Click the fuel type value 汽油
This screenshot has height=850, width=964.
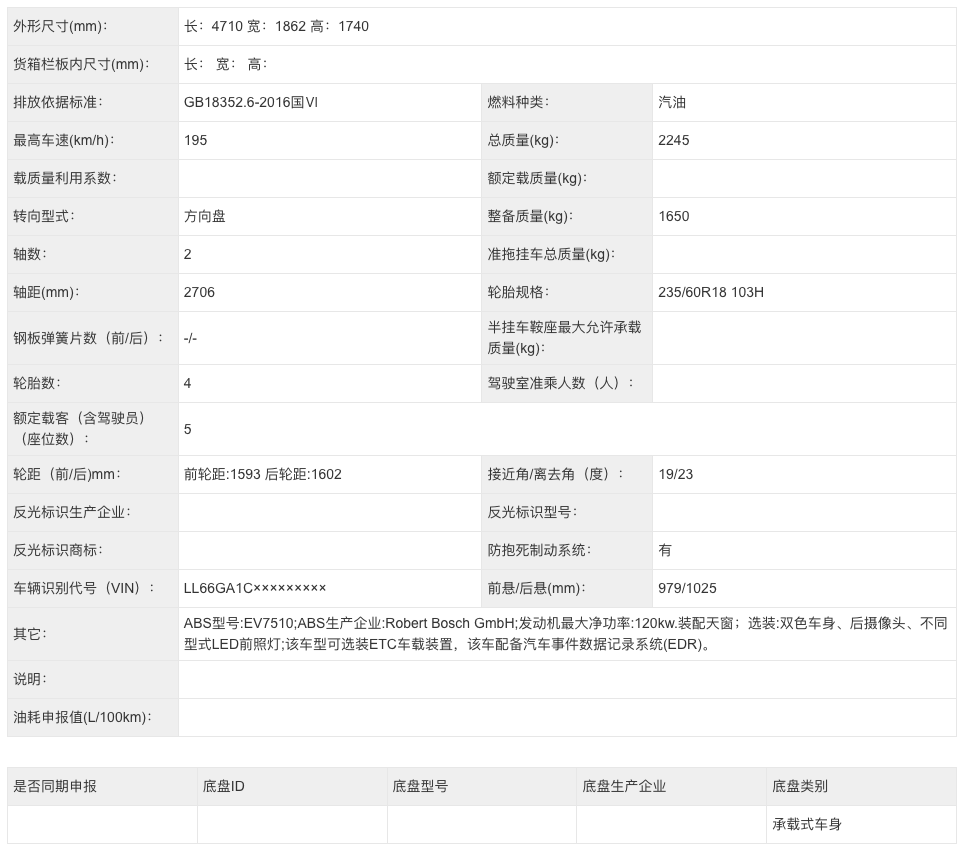coord(672,102)
